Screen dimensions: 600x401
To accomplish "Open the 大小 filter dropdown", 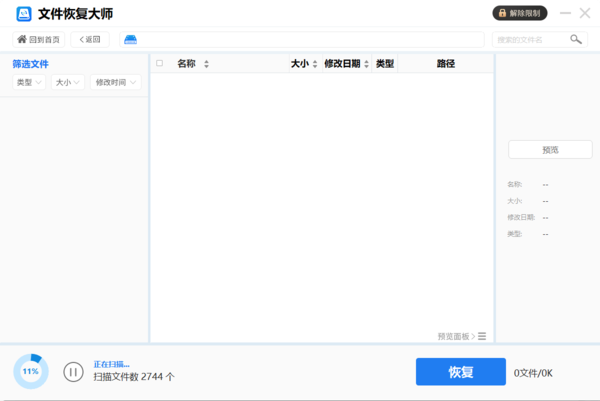I will (68, 83).
